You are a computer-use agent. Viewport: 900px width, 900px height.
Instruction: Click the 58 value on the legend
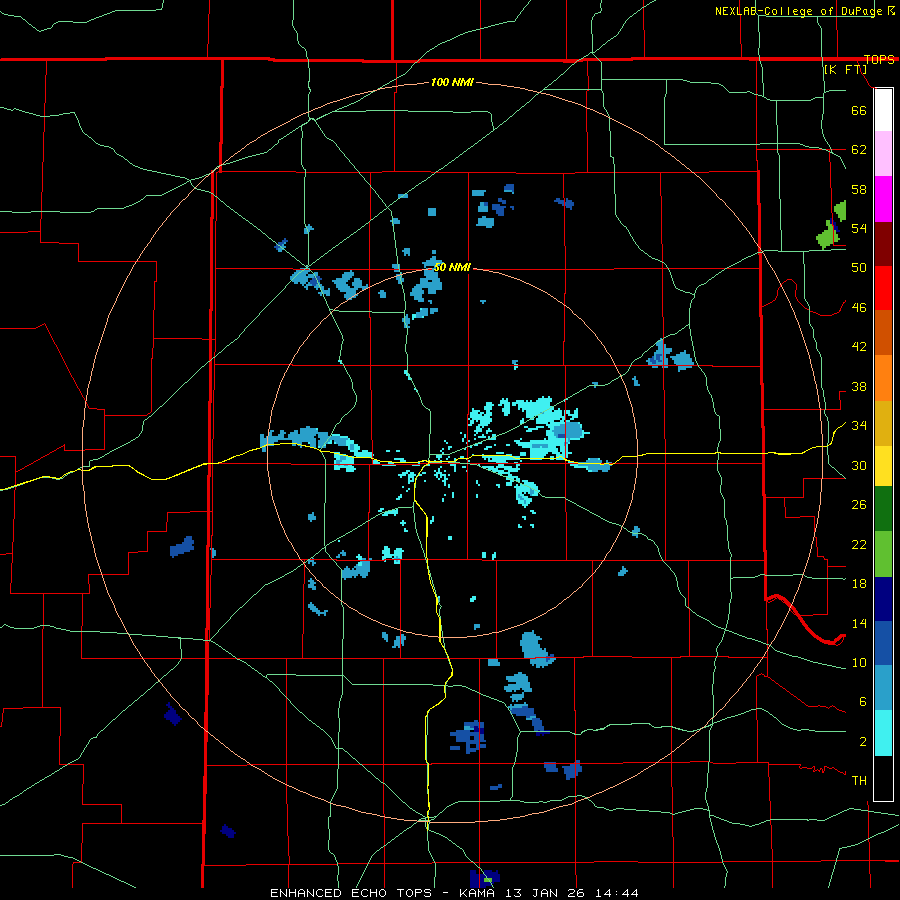click(x=859, y=189)
